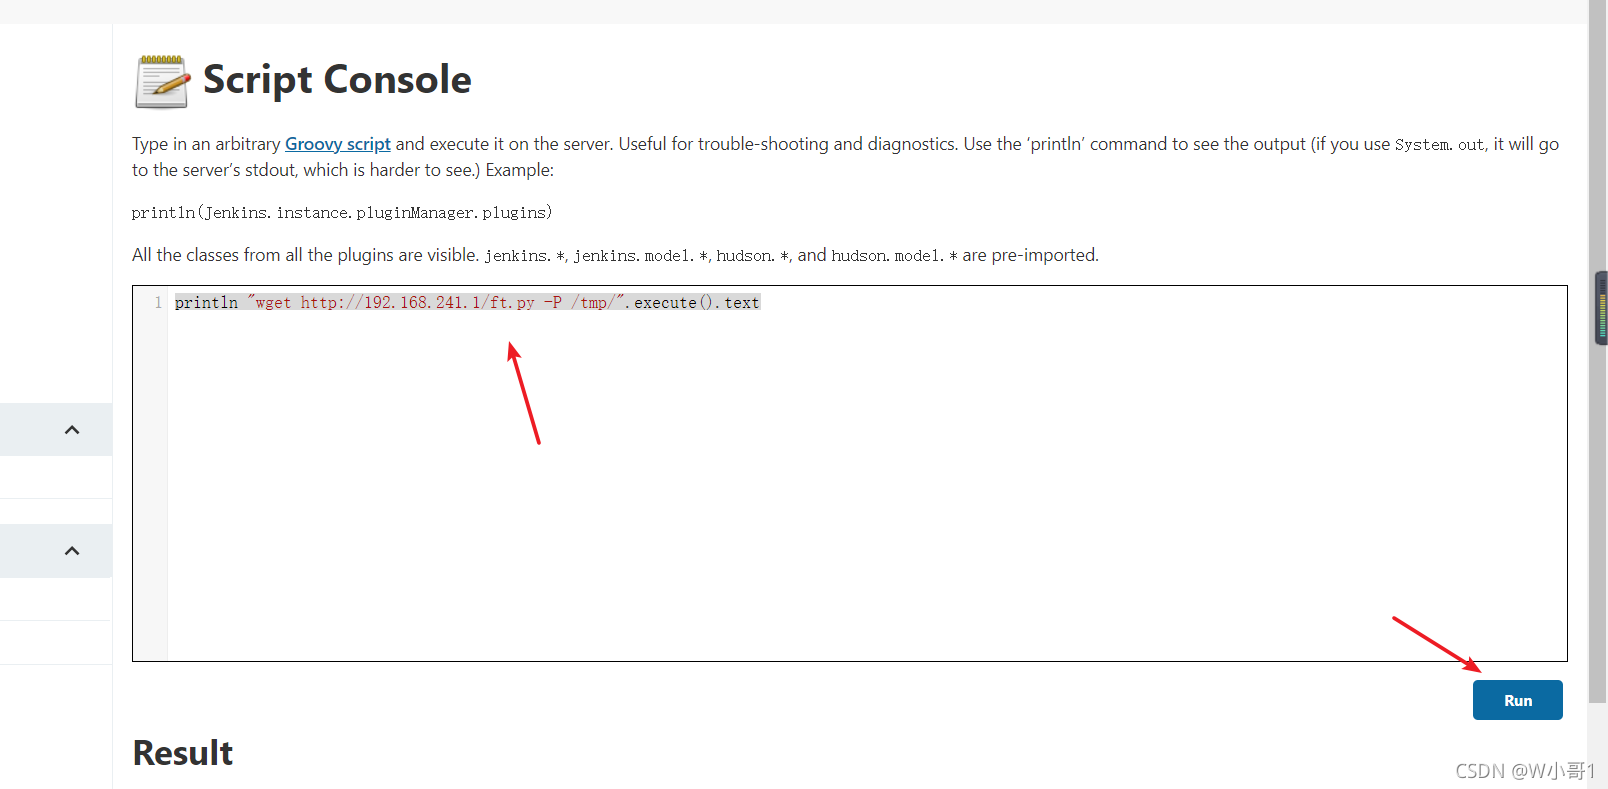Viewport: 1608px width, 789px height.
Task: Collapse the lower sidebar chevron panel
Action: (71, 551)
